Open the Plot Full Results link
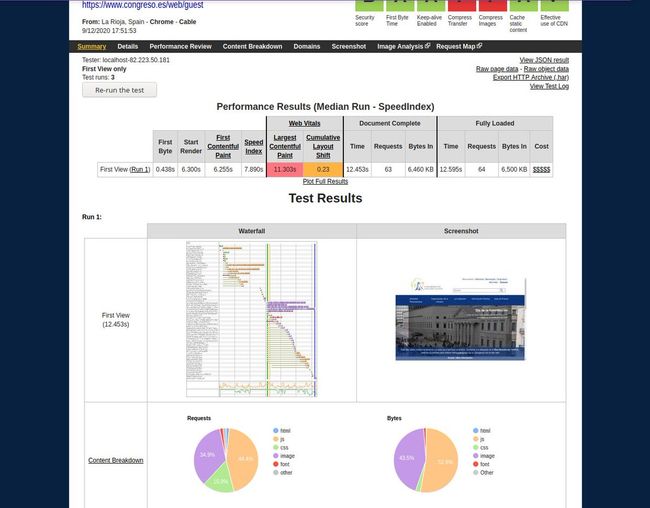 pos(325,181)
